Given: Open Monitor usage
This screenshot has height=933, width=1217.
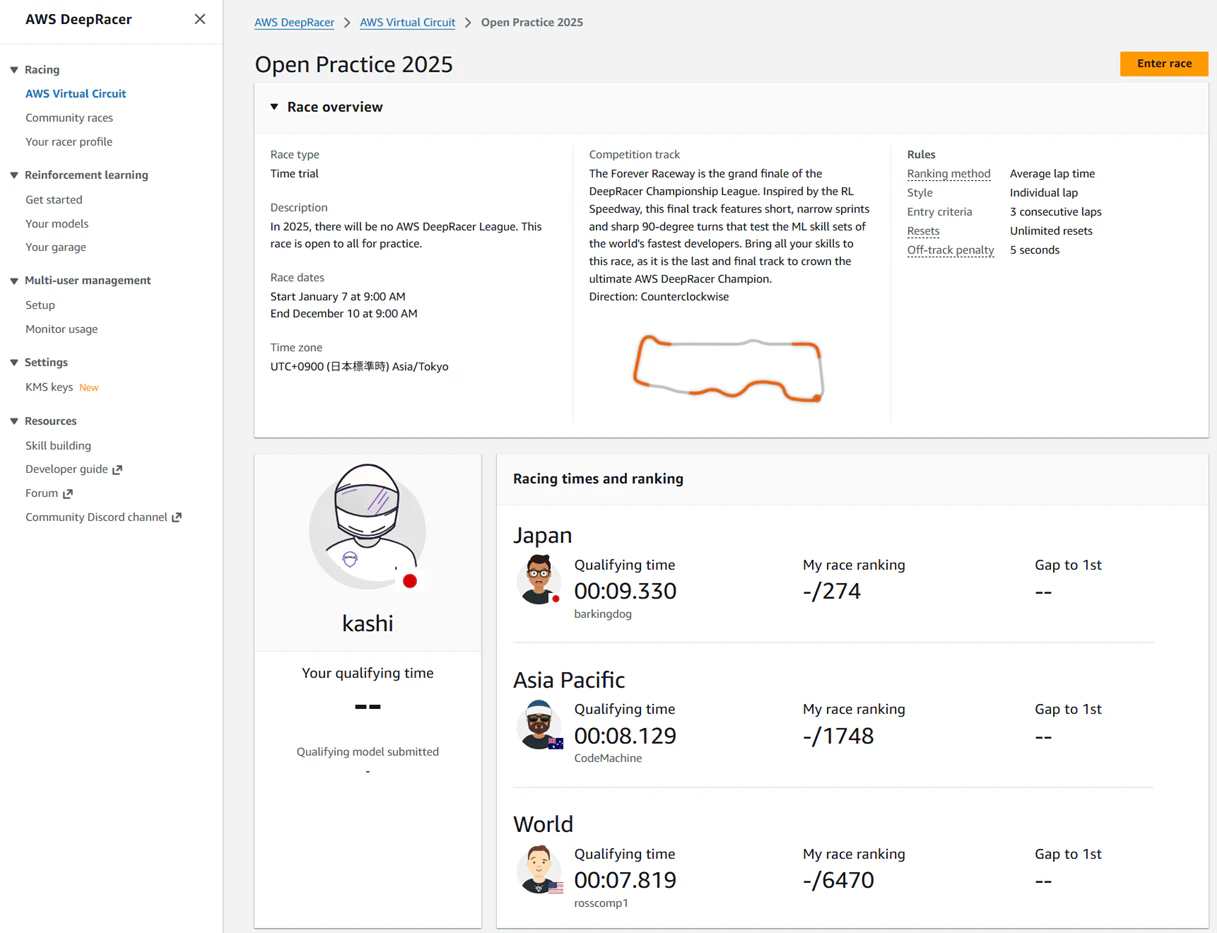Looking at the screenshot, I should point(62,329).
